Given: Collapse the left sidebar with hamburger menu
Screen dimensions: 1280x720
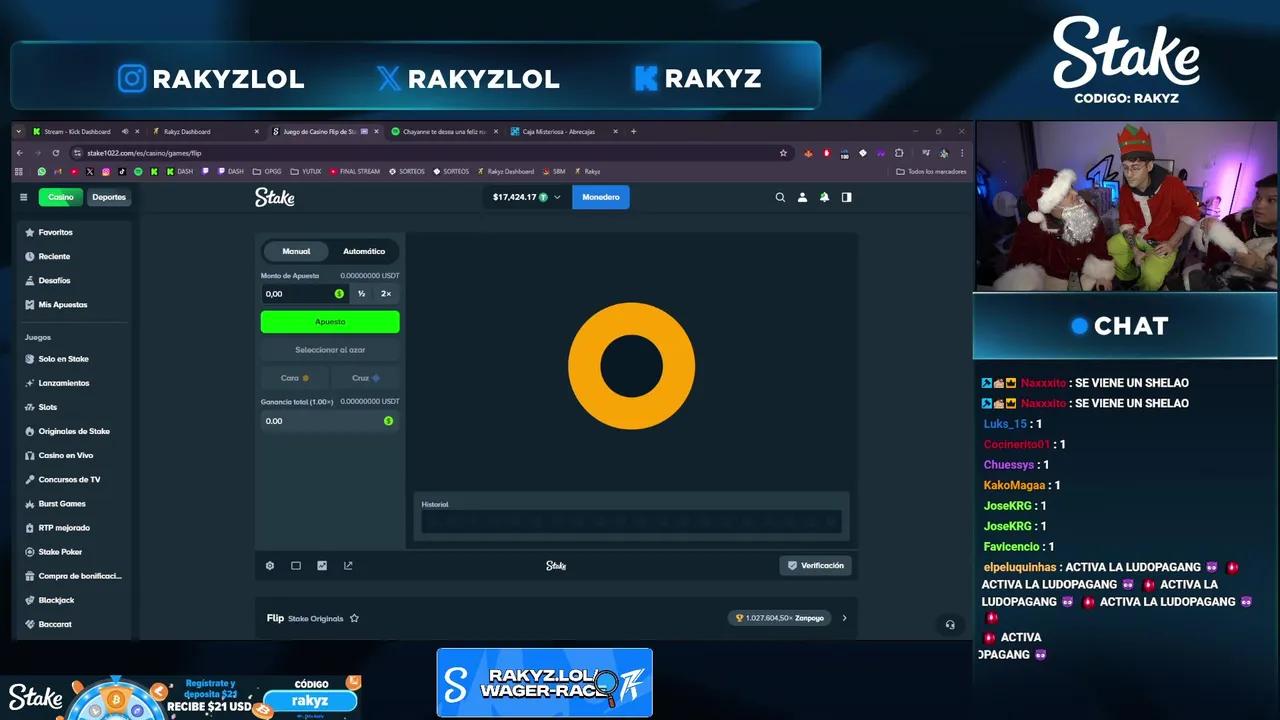Looking at the screenshot, I should point(24,197).
